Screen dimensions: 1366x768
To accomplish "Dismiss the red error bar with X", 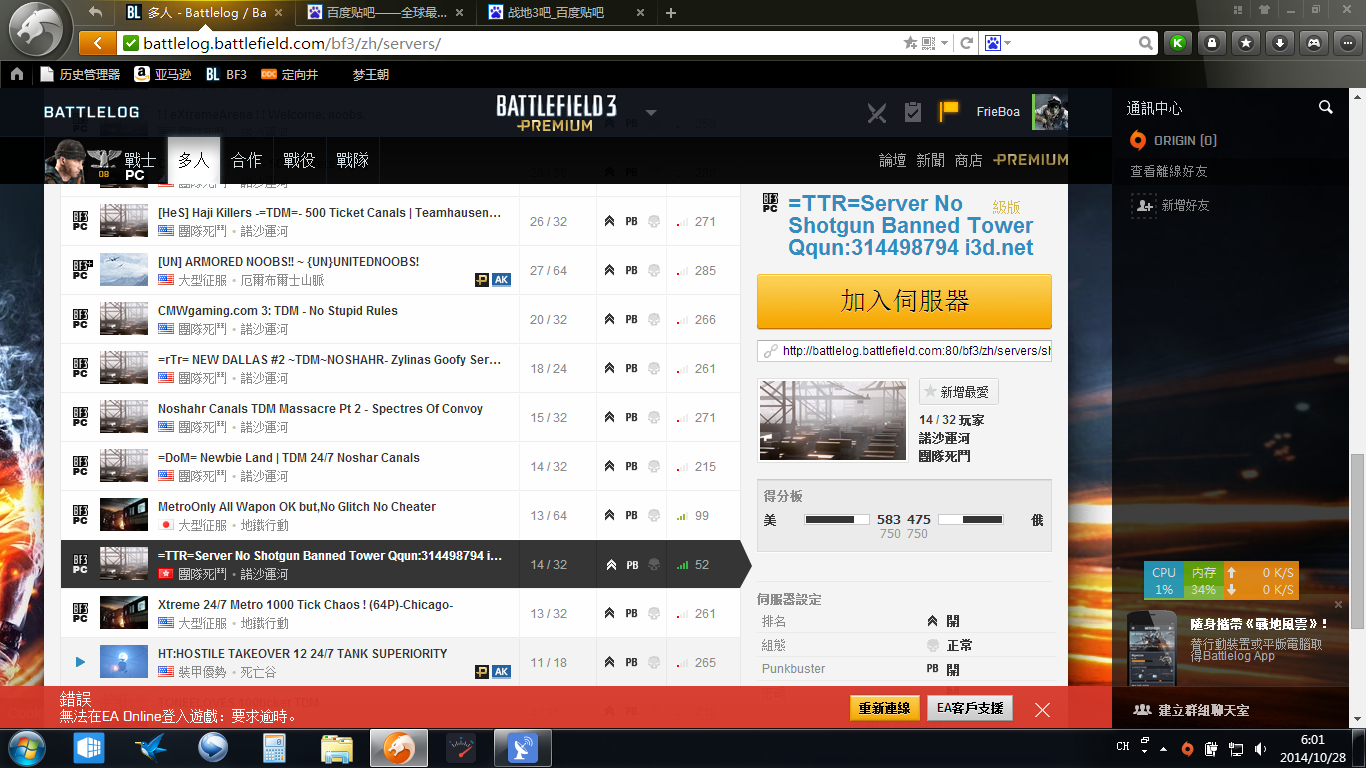I will pos(1043,709).
